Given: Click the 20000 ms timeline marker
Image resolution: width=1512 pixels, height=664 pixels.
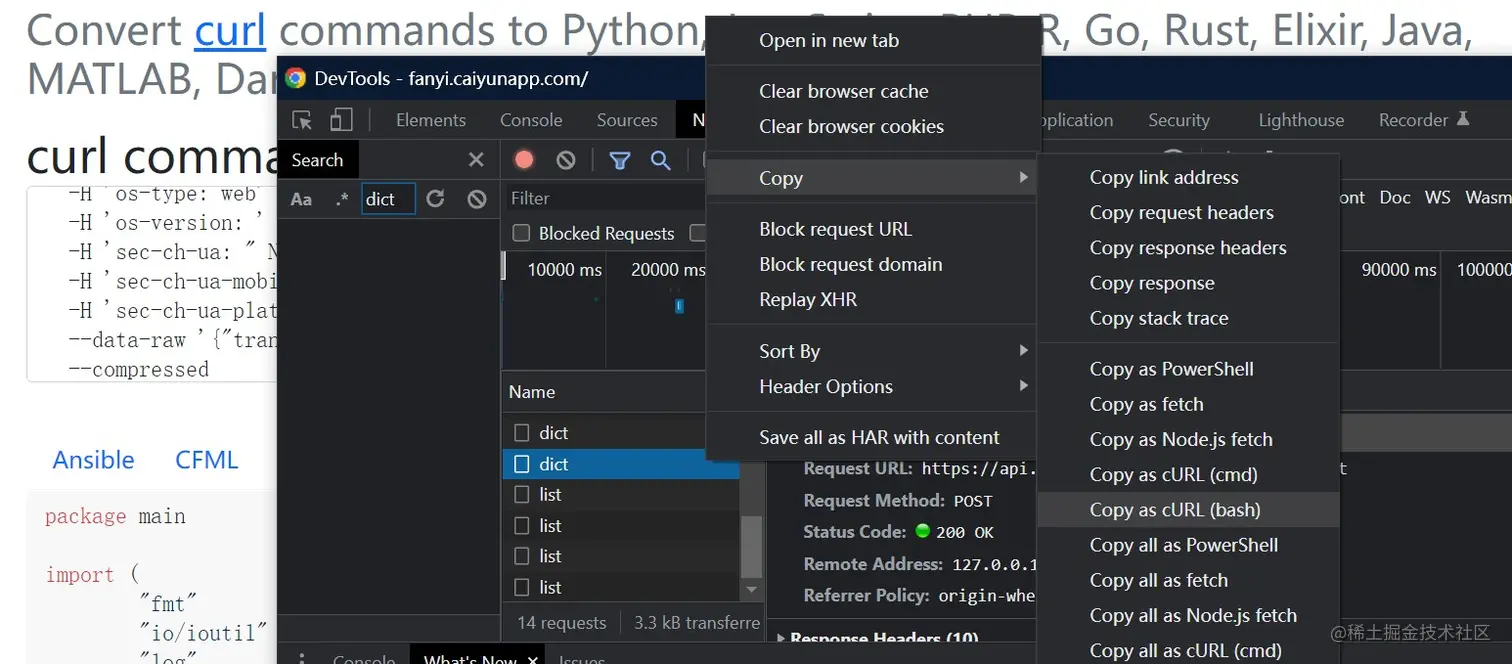Looking at the screenshot, I should click(668, 269).
